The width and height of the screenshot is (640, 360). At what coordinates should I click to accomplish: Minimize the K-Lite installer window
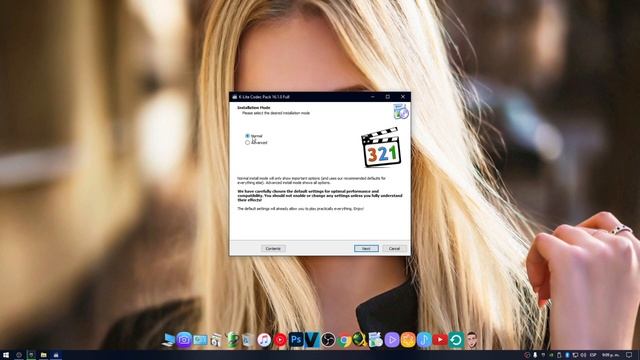pyautogui.click(x=373, y=97)
